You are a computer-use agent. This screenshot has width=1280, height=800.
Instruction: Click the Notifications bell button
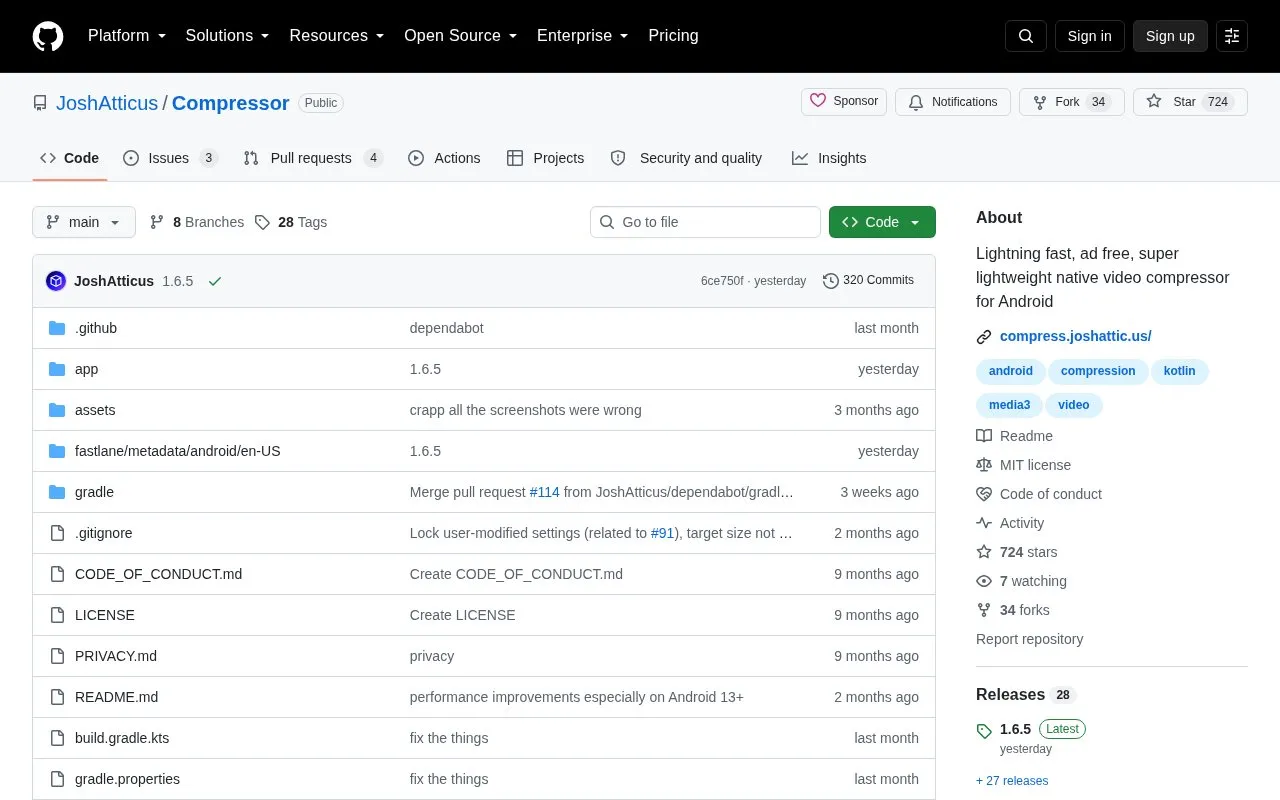953,102
